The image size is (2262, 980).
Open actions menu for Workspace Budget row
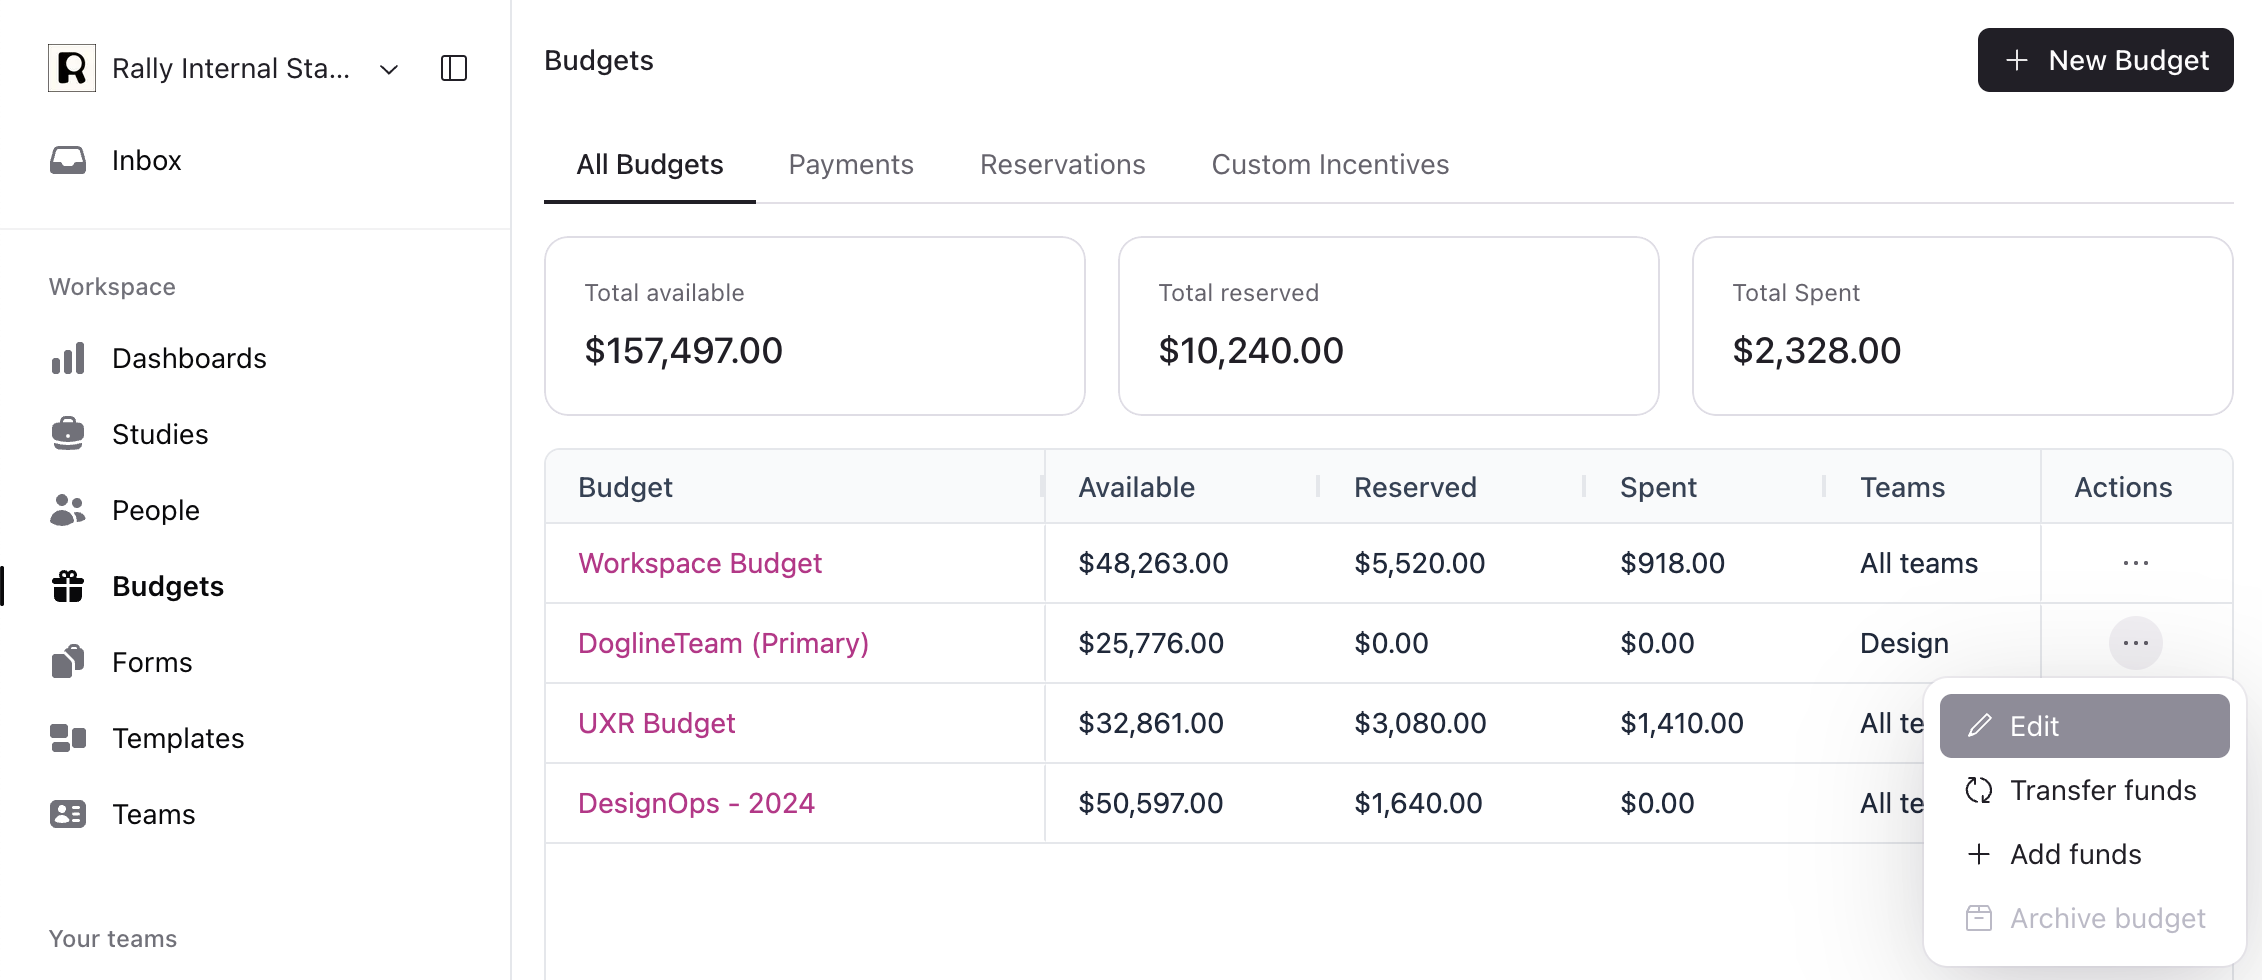coord(2135,563)
